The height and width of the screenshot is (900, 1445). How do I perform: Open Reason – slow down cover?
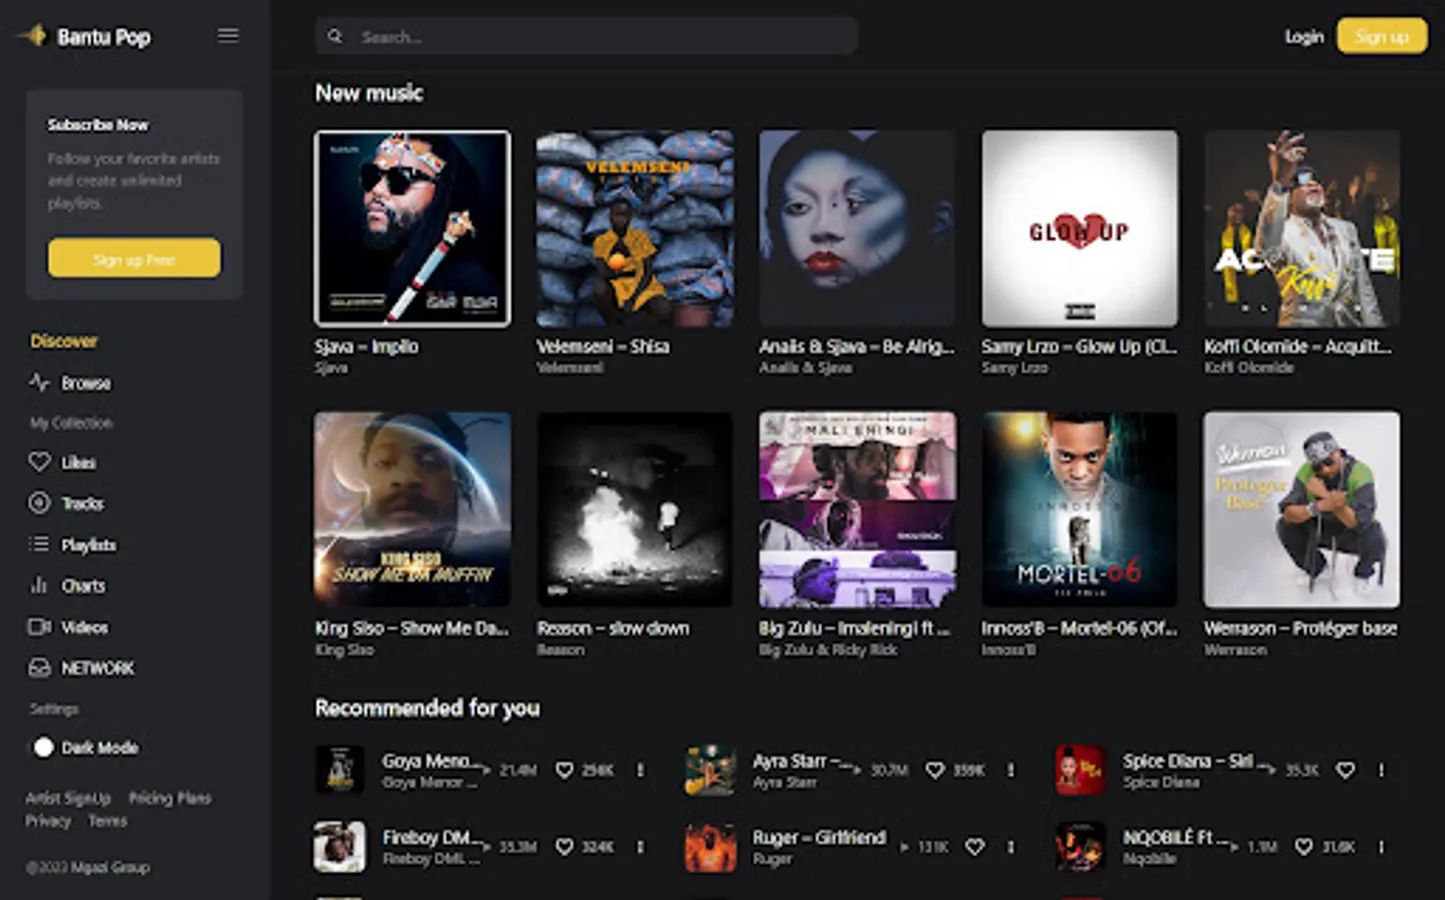click(635, 509)
